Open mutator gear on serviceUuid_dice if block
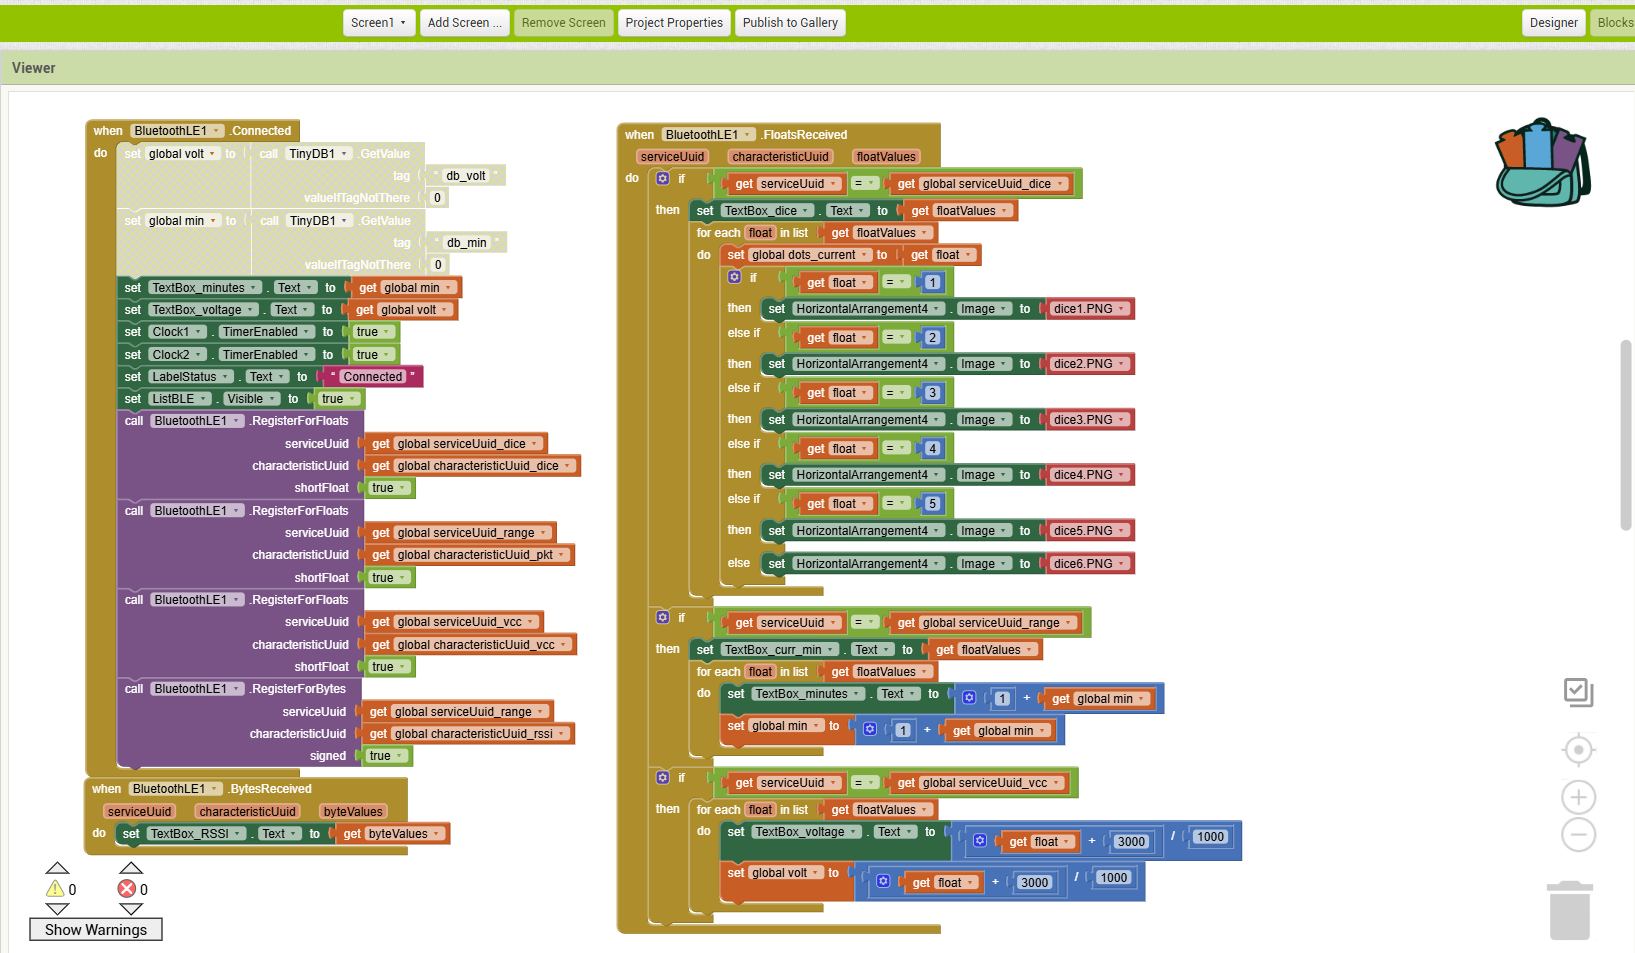 (x=663, y=178)
